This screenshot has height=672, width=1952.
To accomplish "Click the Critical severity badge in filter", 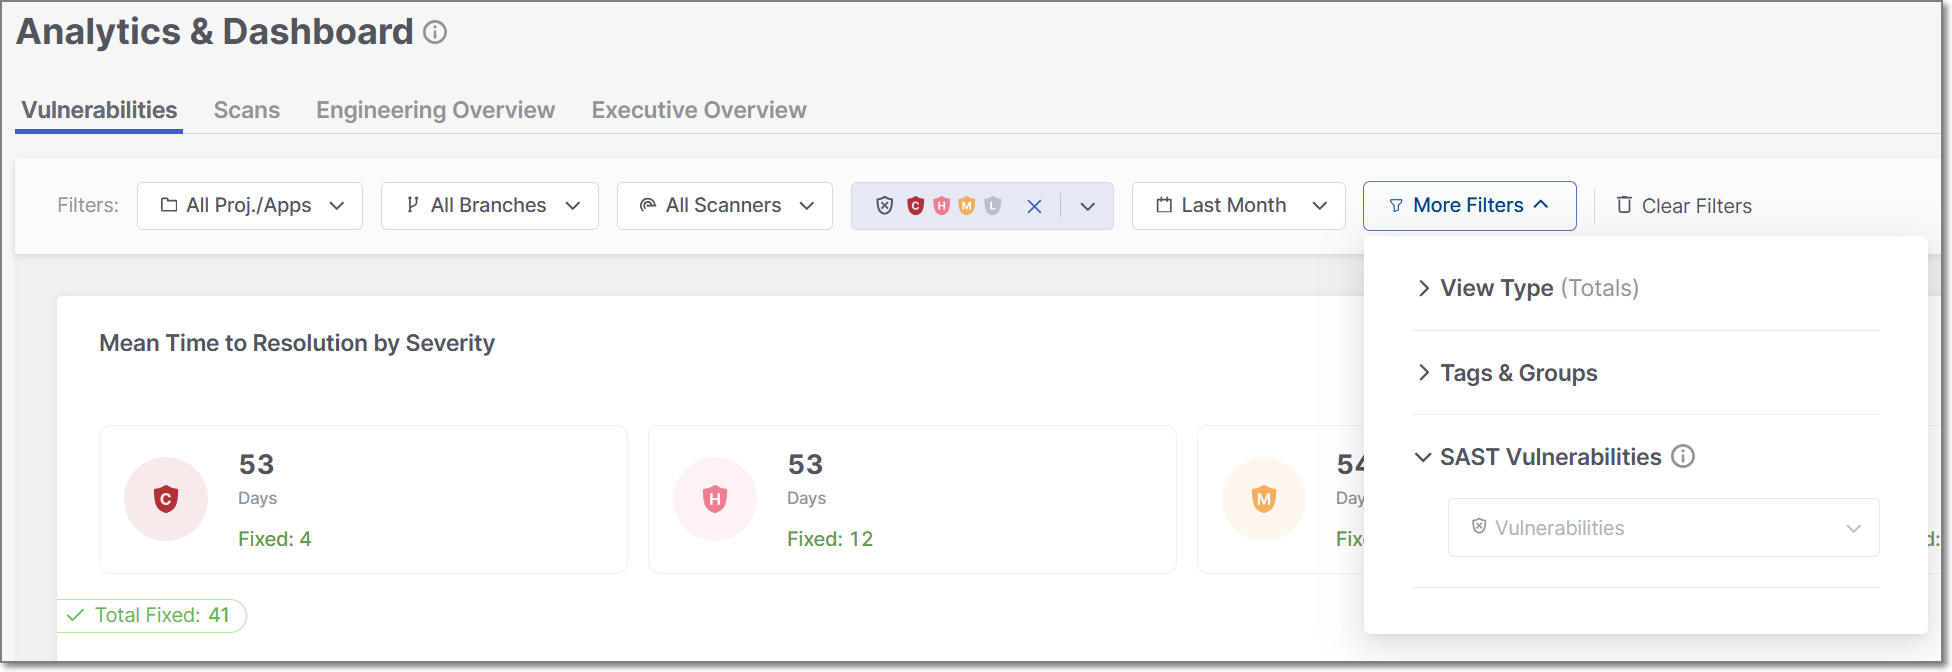I will click(915, 206).
